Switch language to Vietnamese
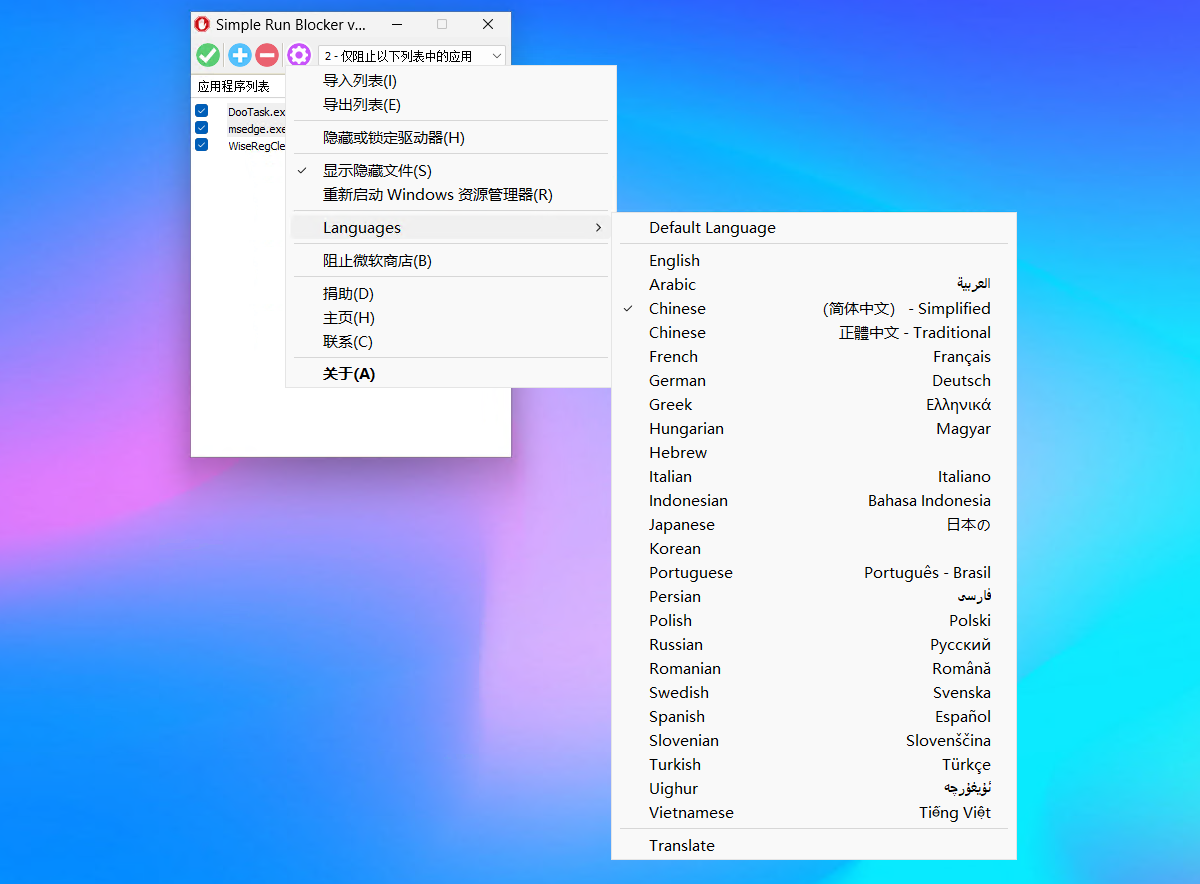The image size is (1200, 884). [814, 813]
